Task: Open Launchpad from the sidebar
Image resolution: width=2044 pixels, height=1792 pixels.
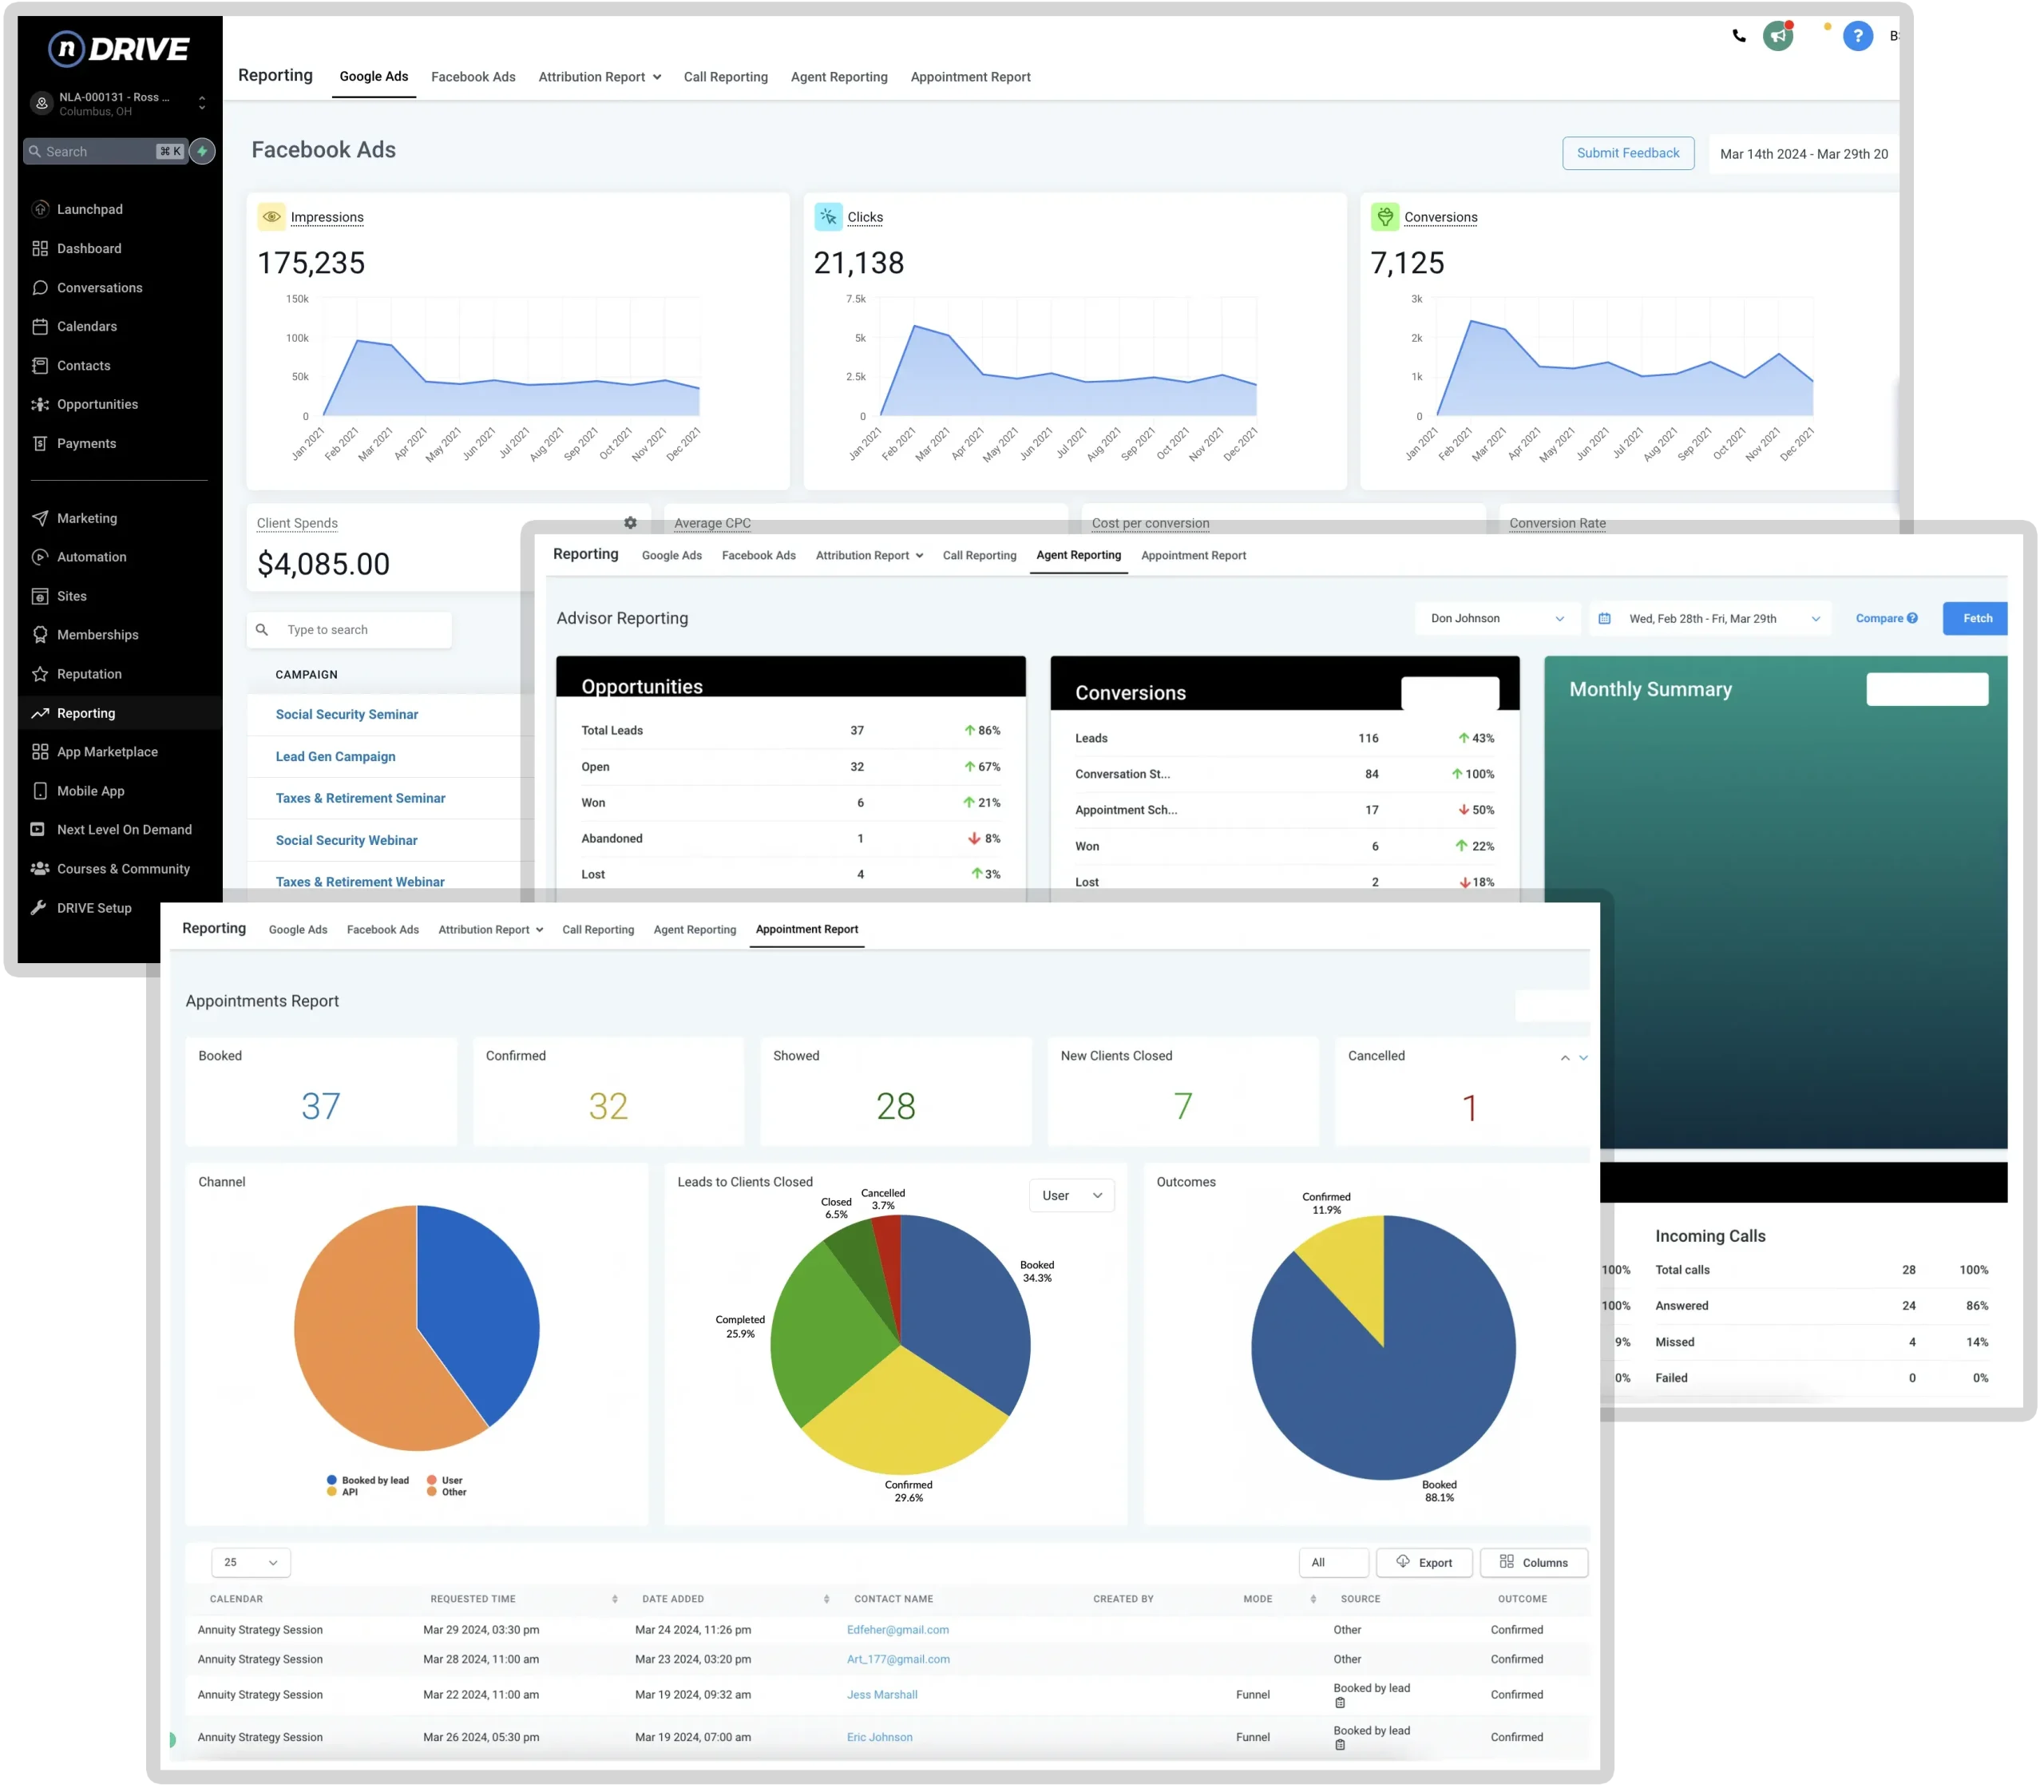Action: [89, 209]
